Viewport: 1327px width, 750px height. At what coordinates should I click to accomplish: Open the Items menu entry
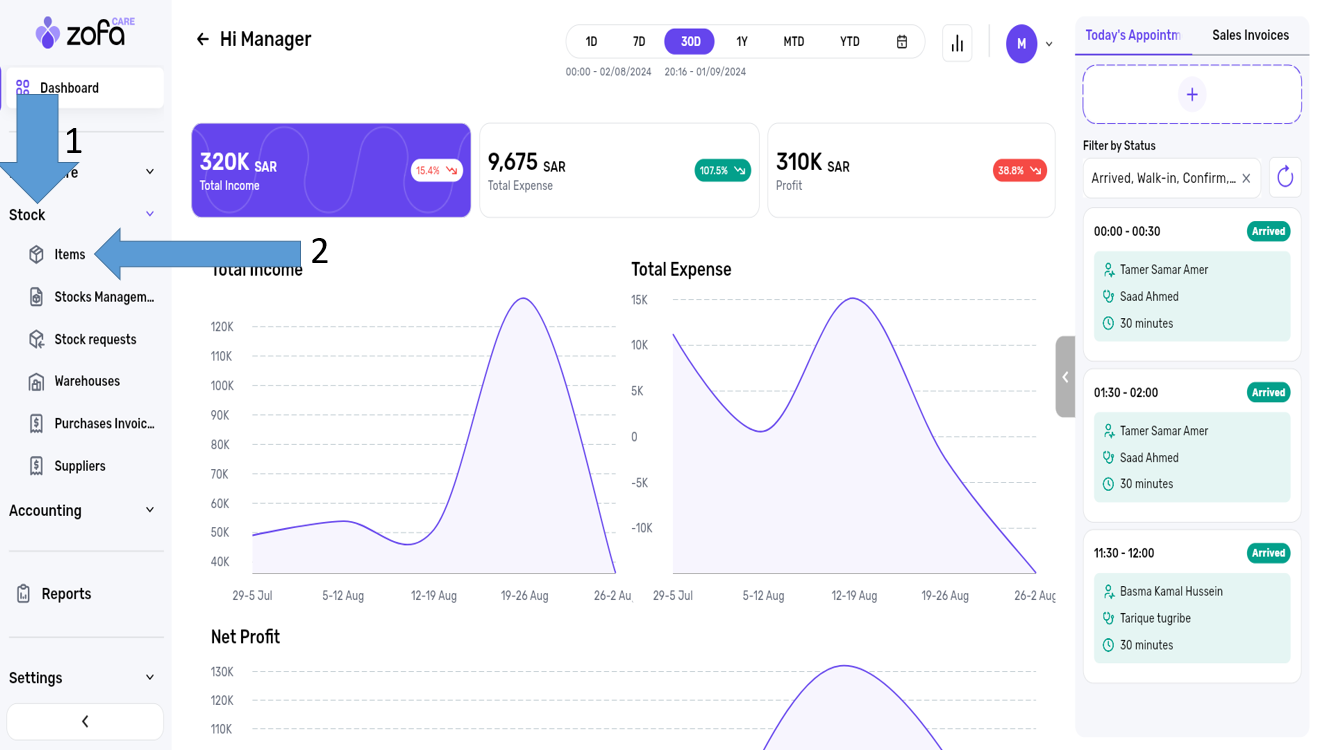tap(69, 255)
